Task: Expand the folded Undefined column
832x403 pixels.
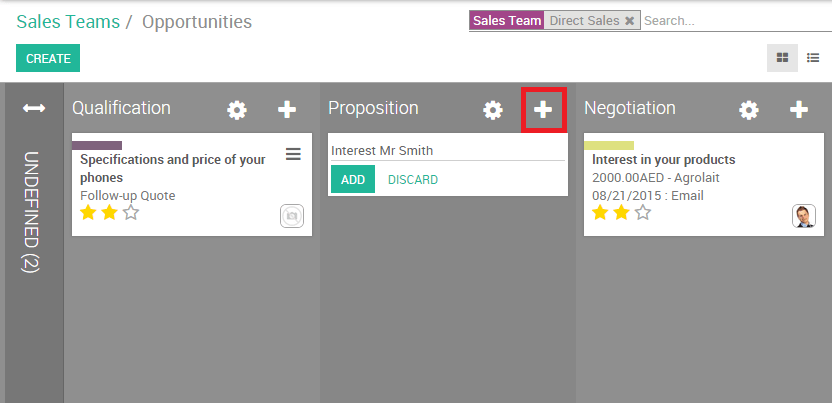Action: 34,109
